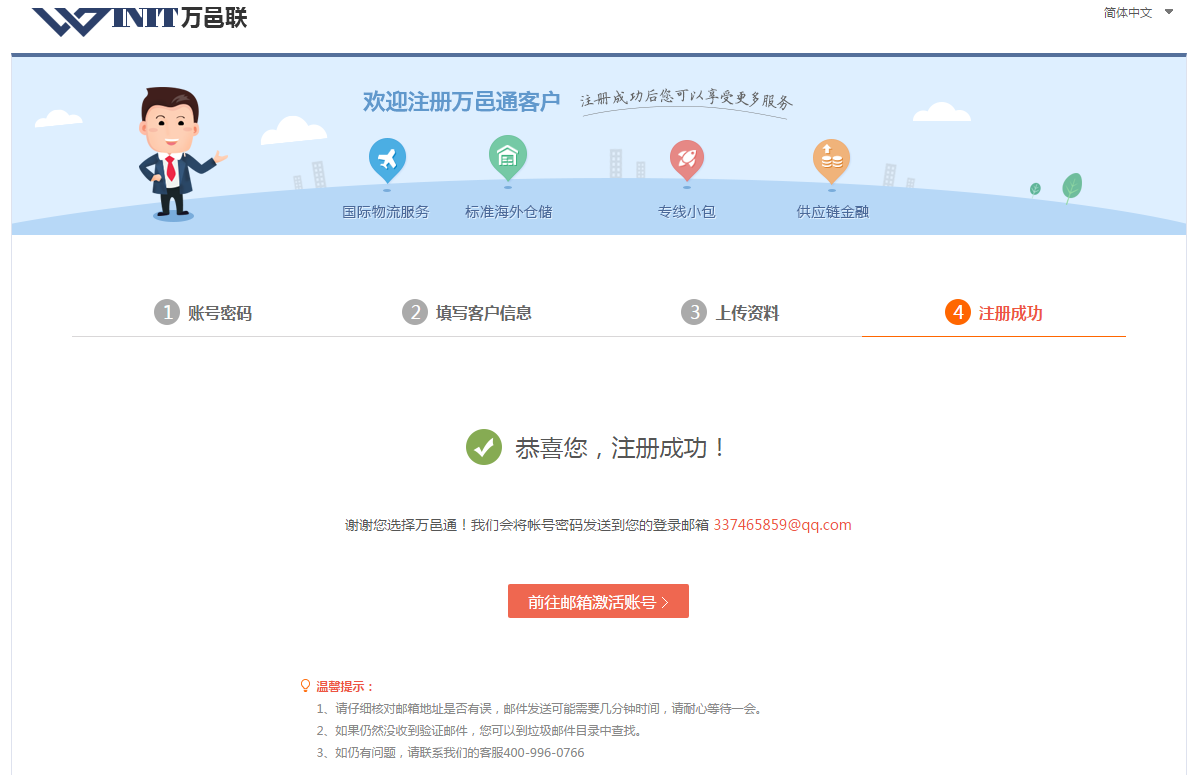The height and width of the screenshot is (775, 1198).
Task: Click the airplane icon for 国际物流服务
Action: tap(387, 161)
